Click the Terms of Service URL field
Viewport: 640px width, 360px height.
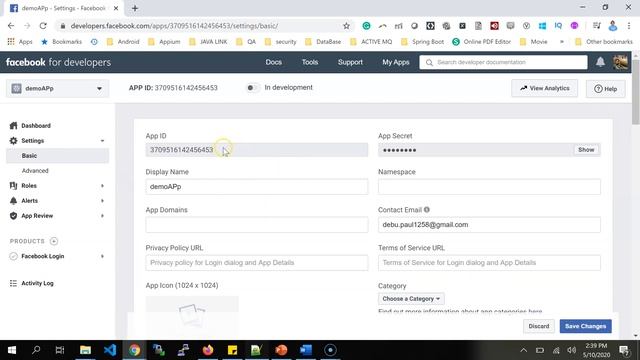click(x=489, y=262)
